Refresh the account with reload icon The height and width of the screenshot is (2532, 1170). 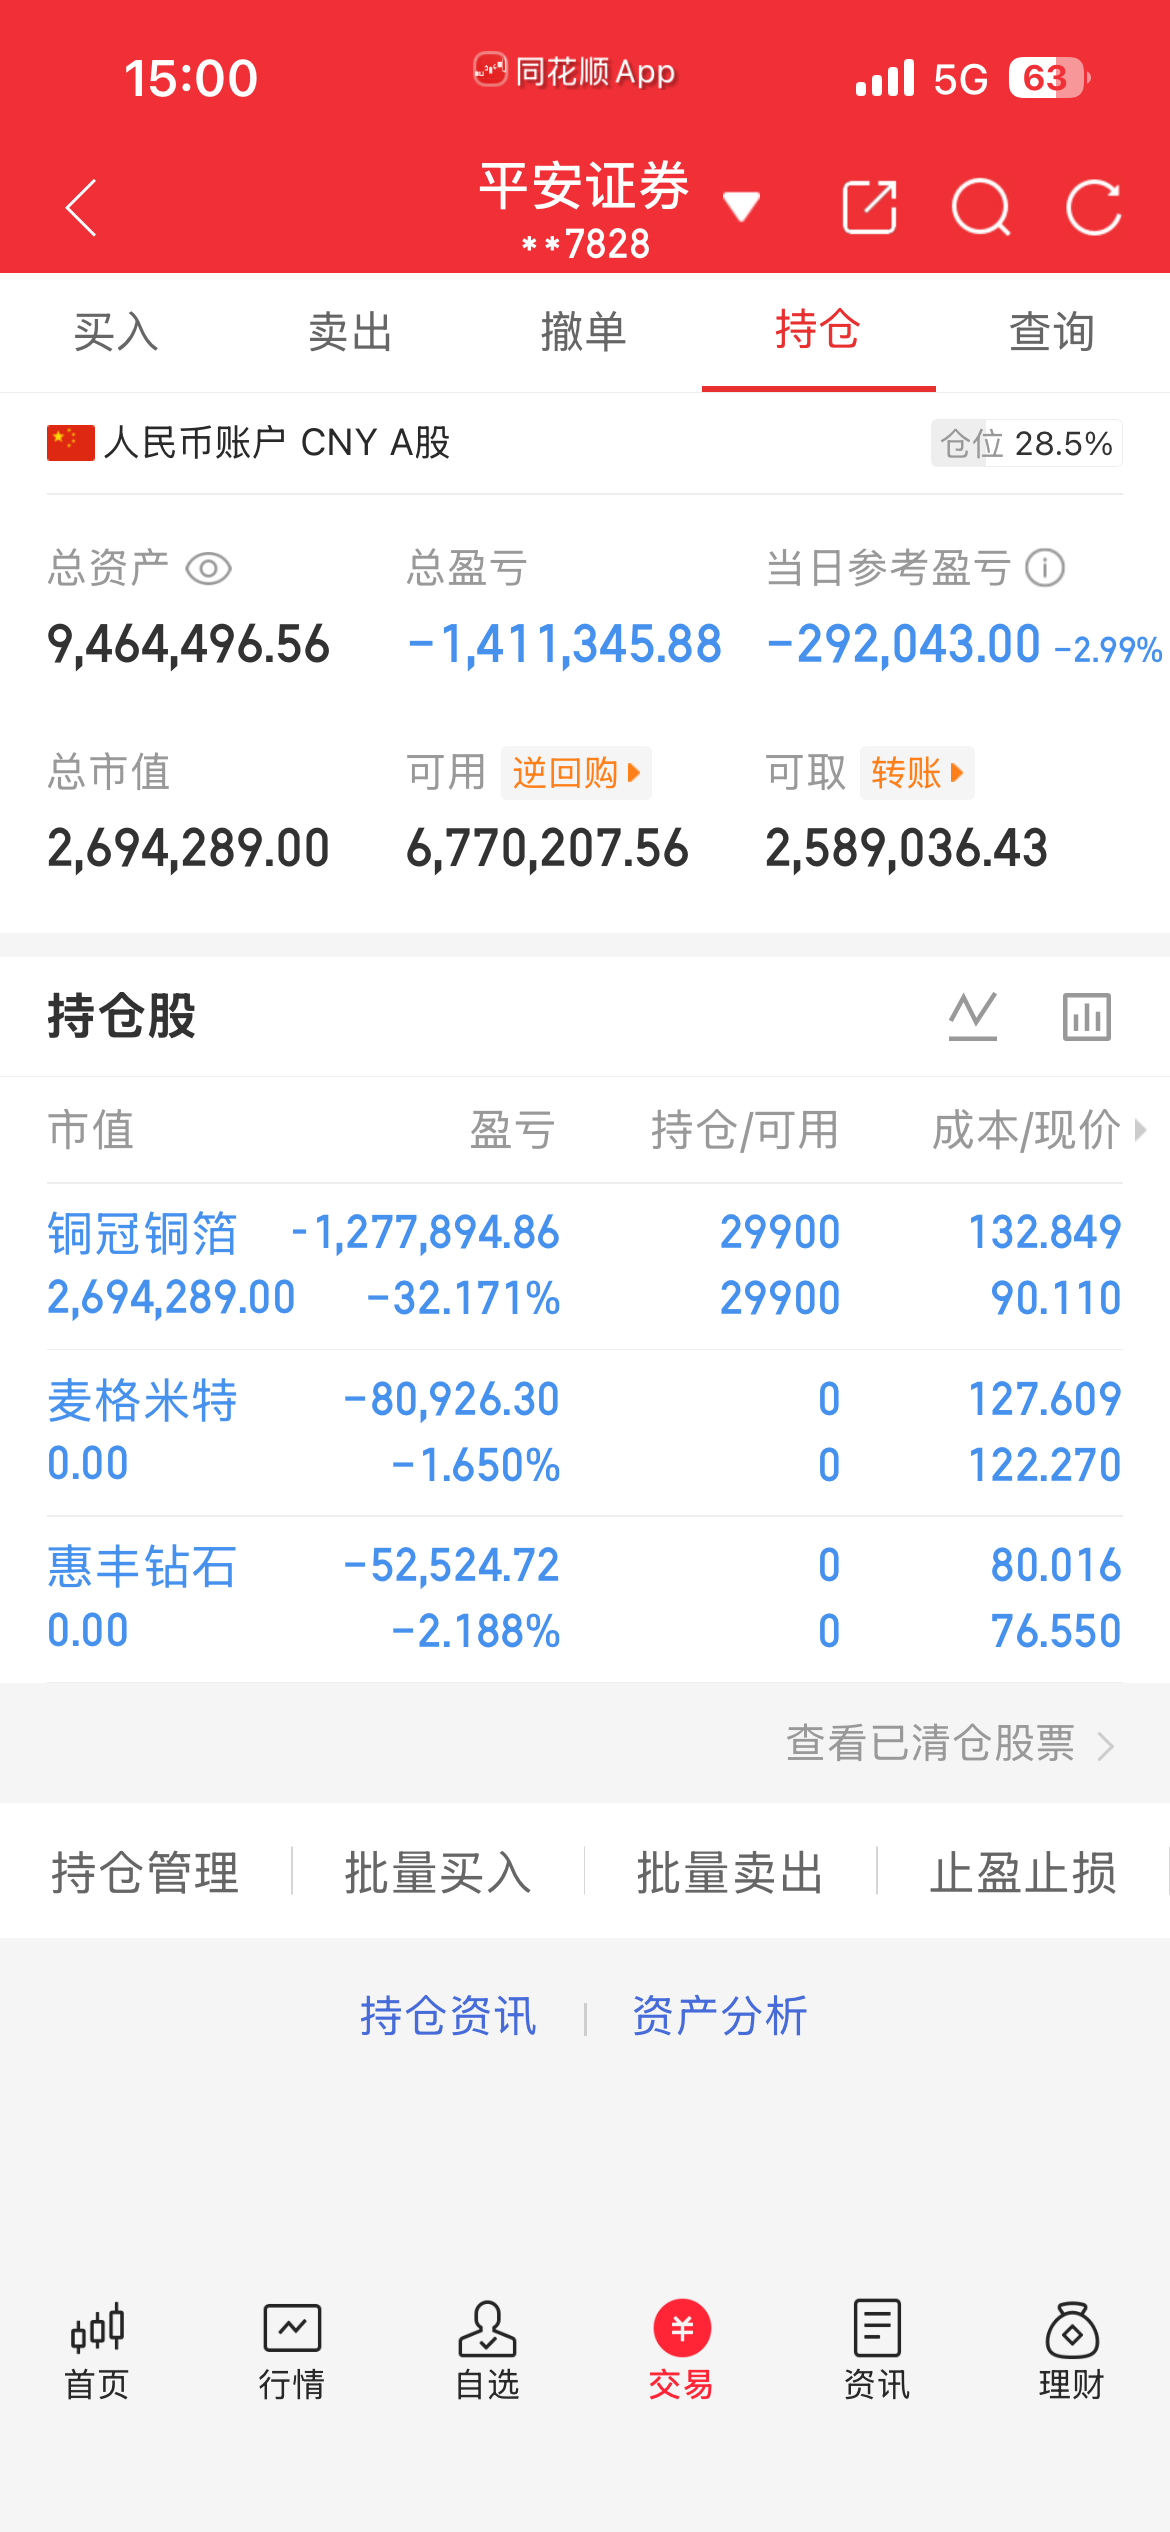1093,208
